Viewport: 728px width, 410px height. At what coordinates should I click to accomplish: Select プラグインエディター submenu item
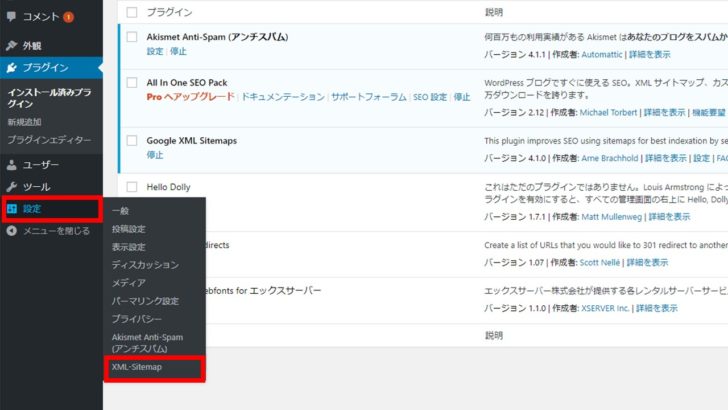(x=49, y=140)
